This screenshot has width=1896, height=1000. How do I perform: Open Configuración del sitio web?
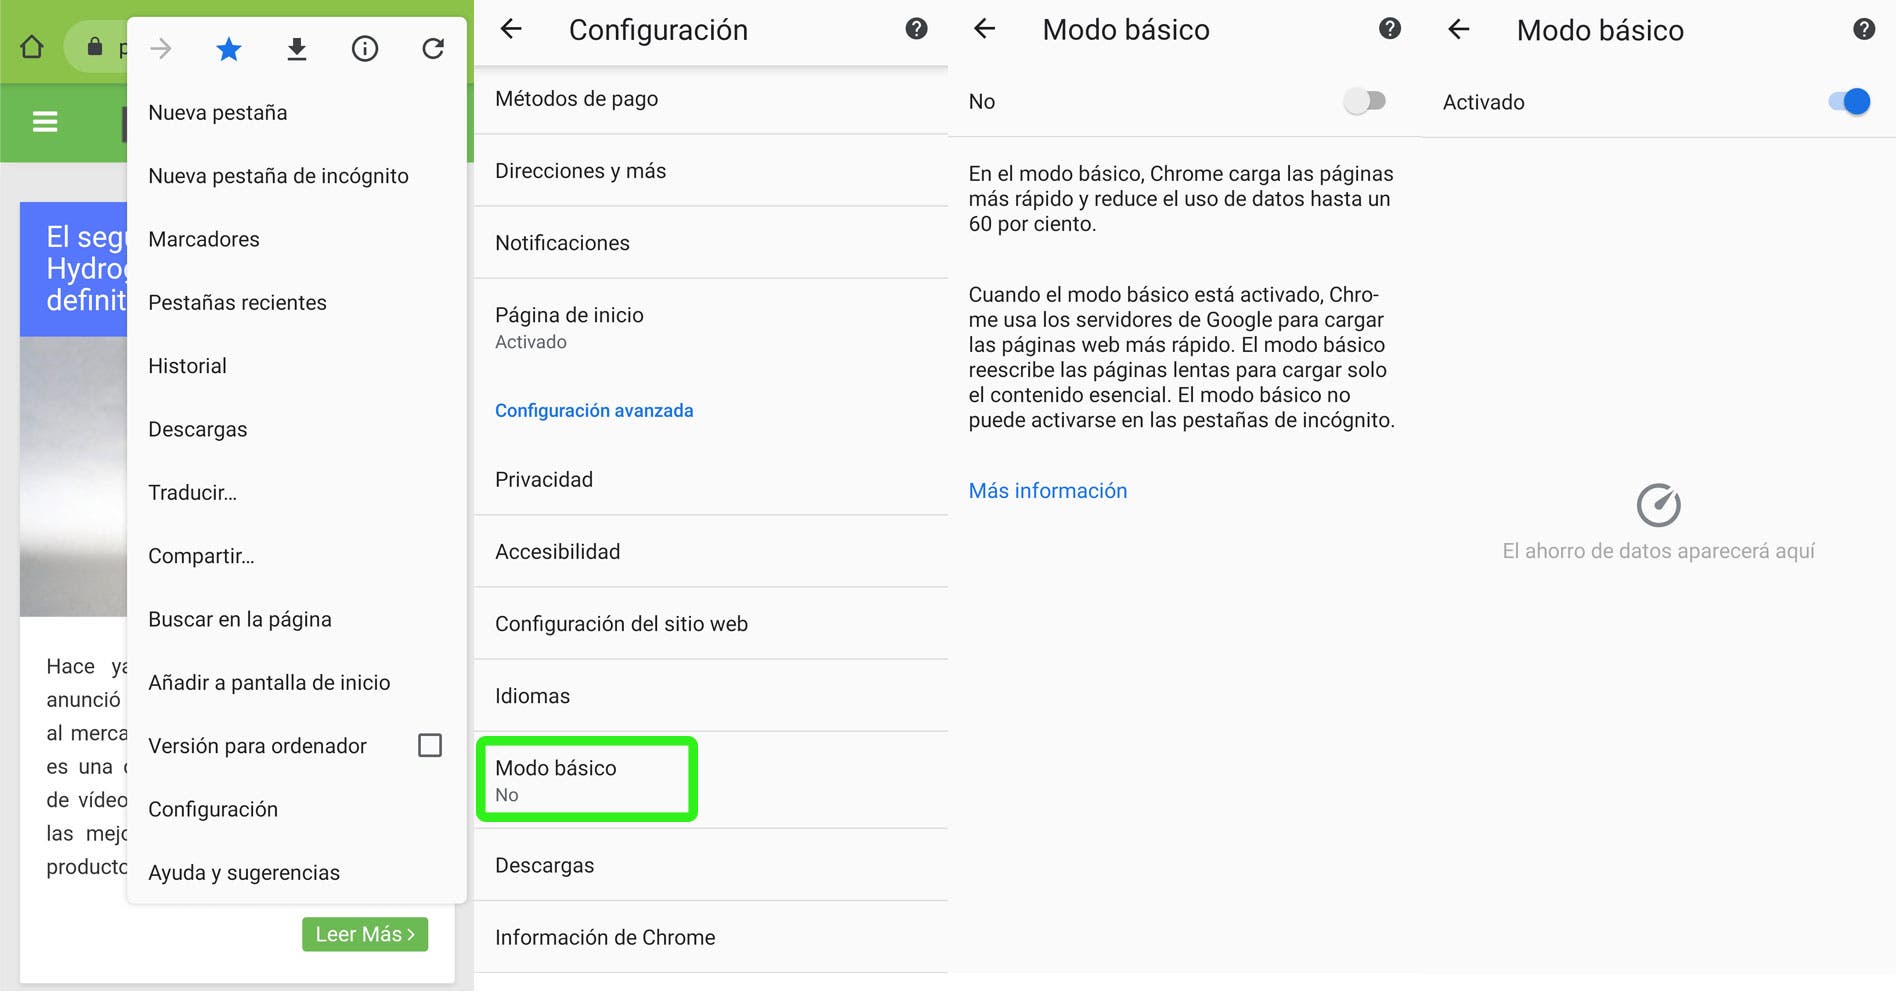[711, 624]
